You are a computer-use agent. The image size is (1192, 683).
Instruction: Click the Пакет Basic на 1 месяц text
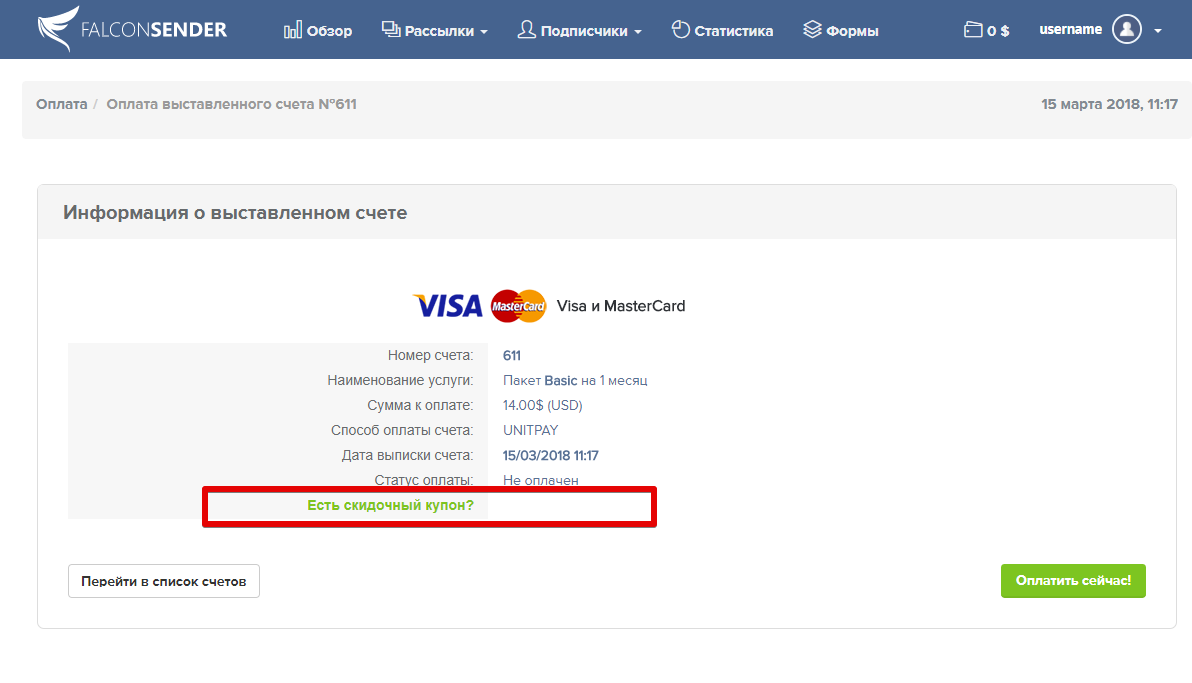[x=575, y=380]
